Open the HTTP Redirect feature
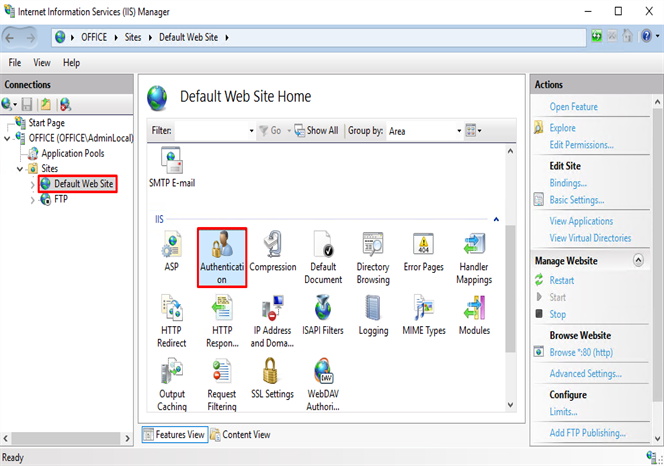Image resolution: width=664 pixels, height=466 pixels. click(x=172, y=321)
